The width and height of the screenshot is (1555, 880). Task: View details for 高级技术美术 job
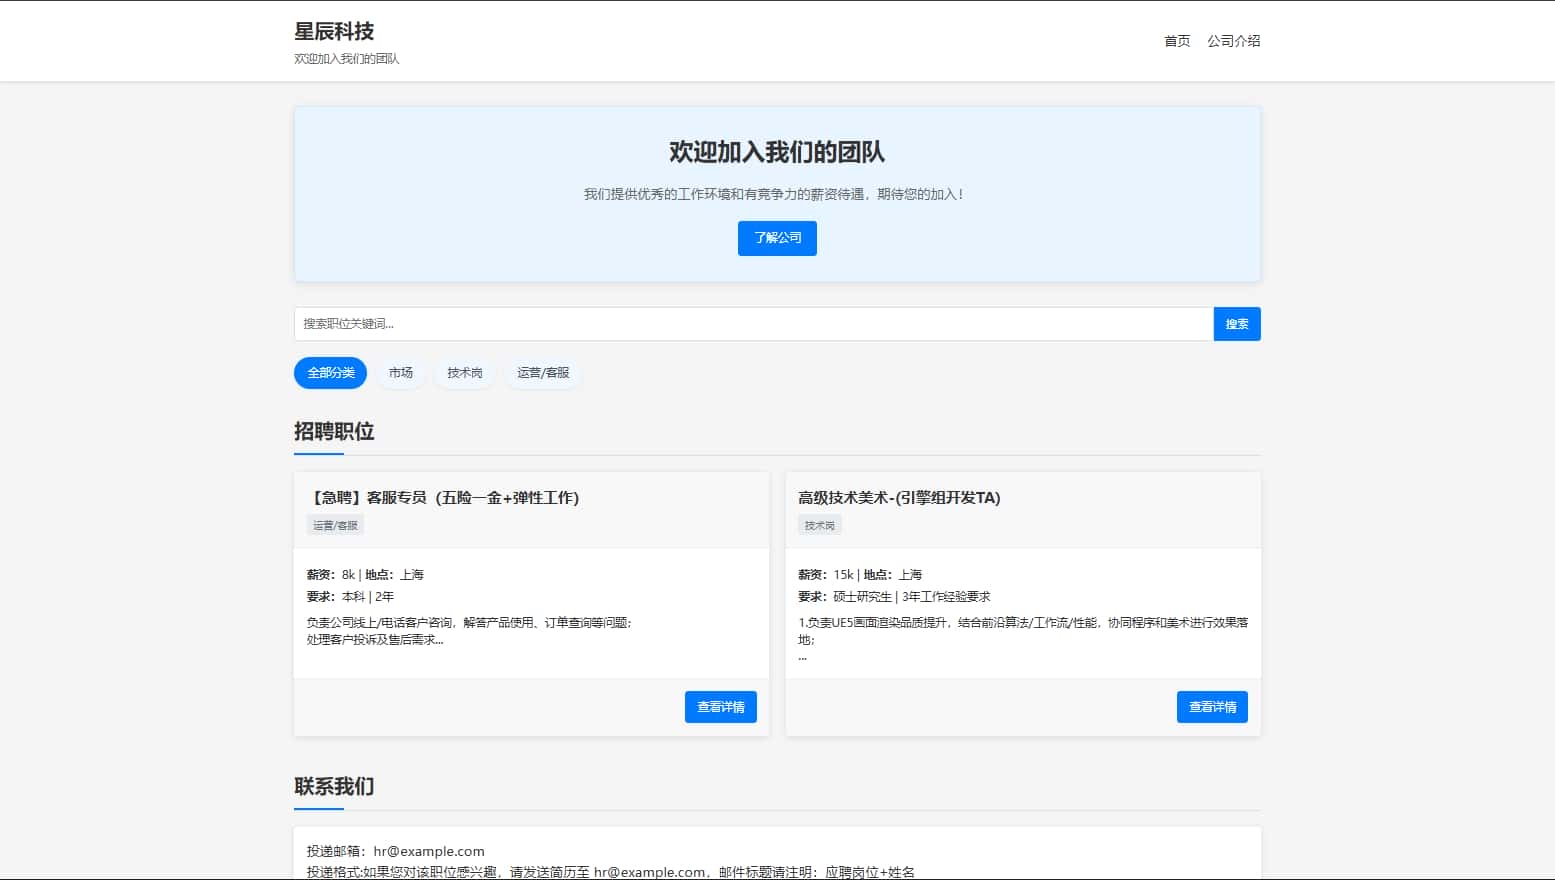coord(1212,707)
